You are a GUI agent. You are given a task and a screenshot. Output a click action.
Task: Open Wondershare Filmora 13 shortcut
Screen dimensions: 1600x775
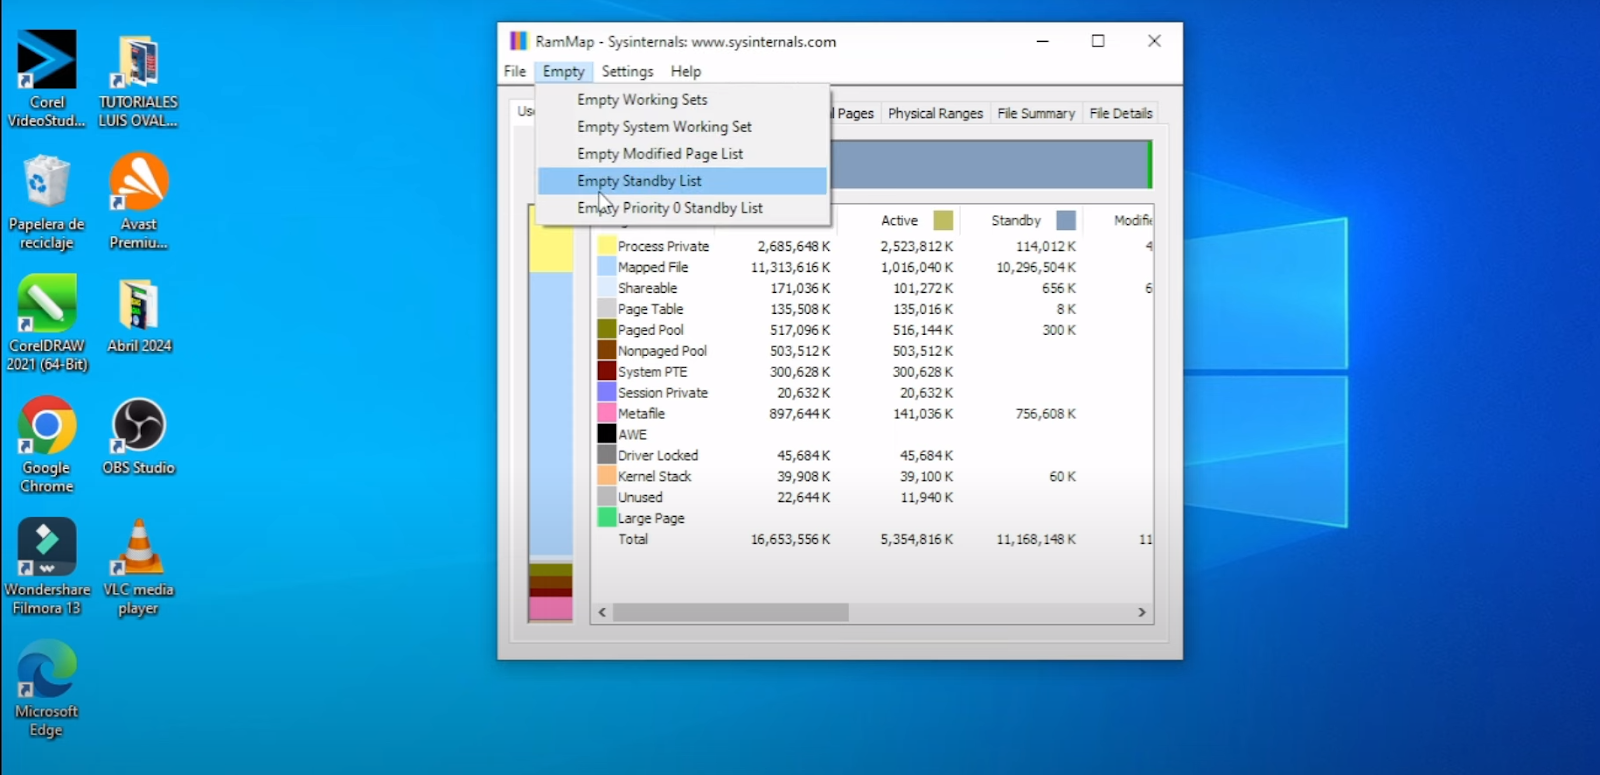pyautogui.click(x=47, y=567)
